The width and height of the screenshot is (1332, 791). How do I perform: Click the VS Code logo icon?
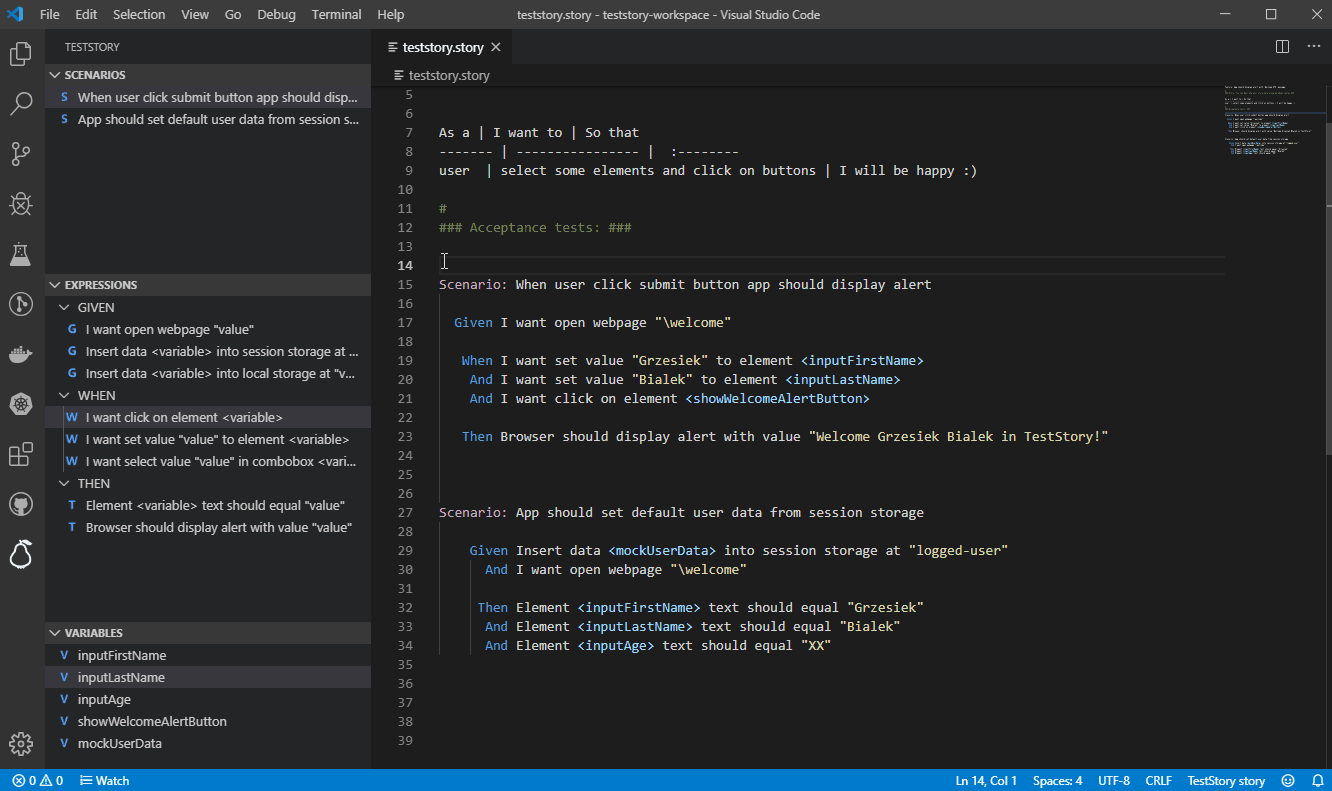[x=15, y=14]
